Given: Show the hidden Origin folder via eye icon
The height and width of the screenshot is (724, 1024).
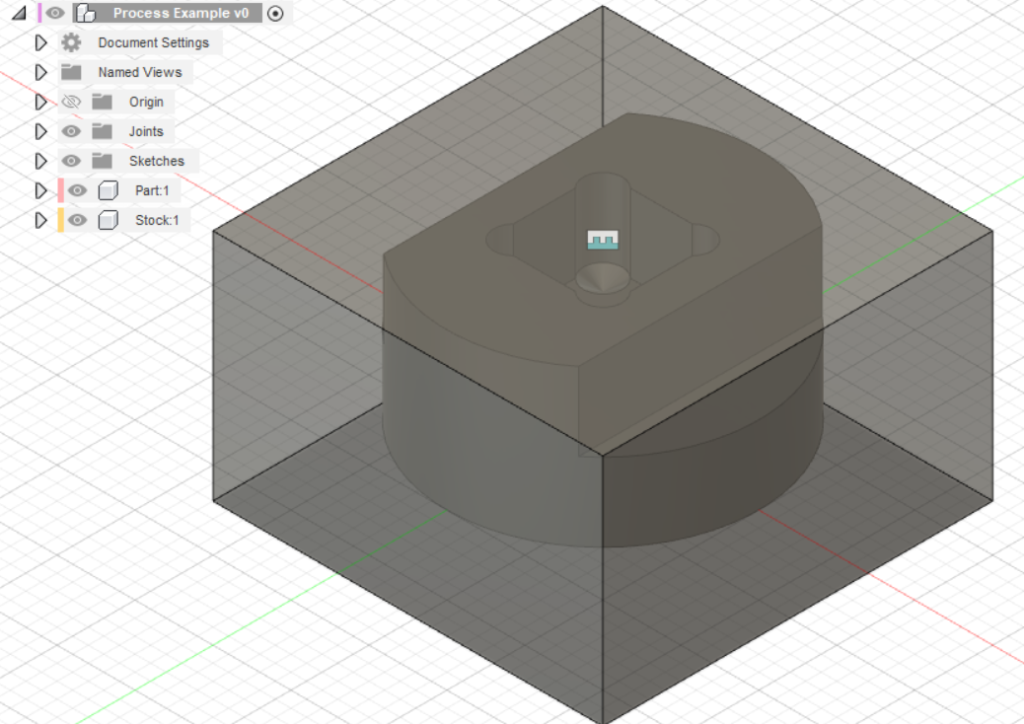Looking at the screenshot, I should (x=70, y=102).
